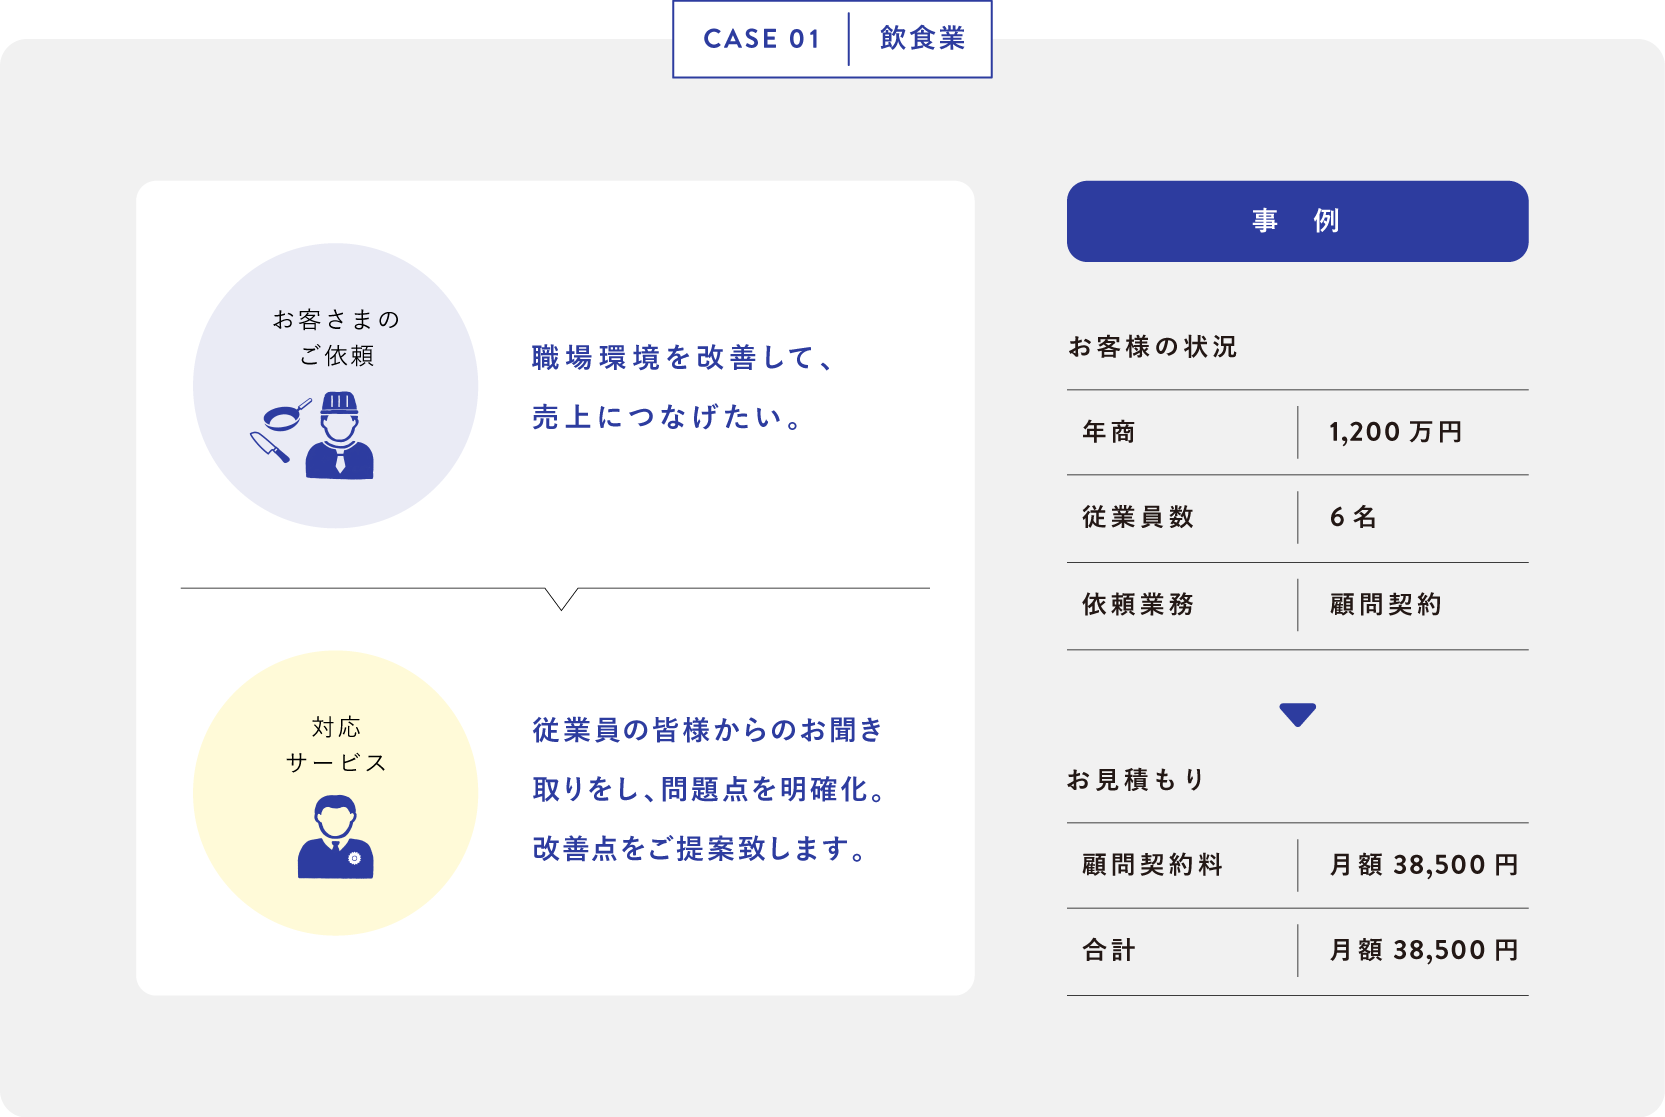Click the kitchen knife icon

[269, 446]
